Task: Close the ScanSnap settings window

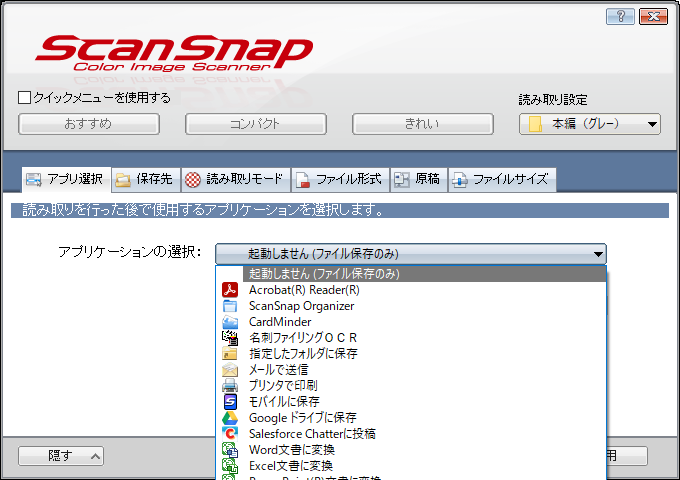Action: [653, 16]
